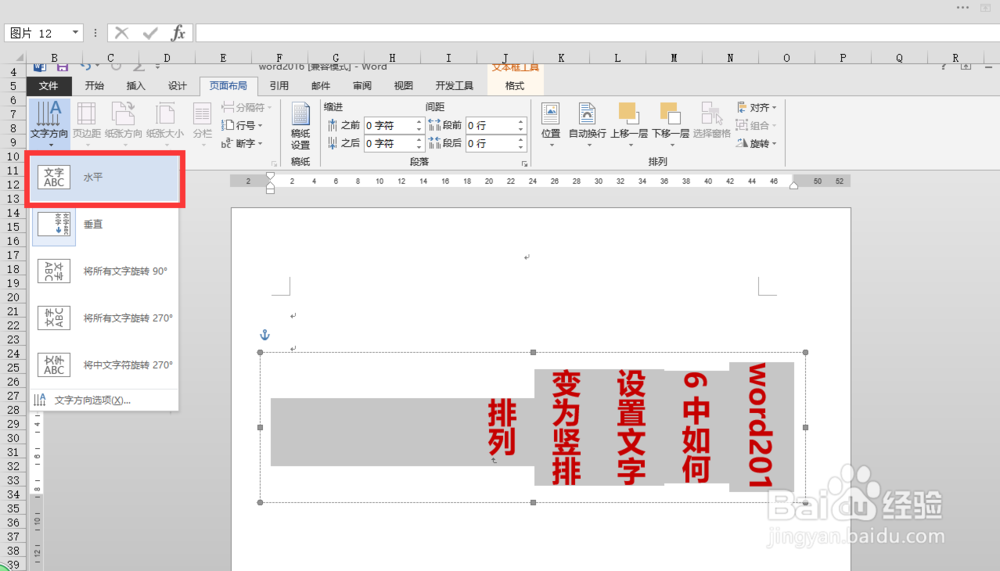
Task: Click the vertical text 变为竖排 in textbox
Action: (x=566, y=427)
